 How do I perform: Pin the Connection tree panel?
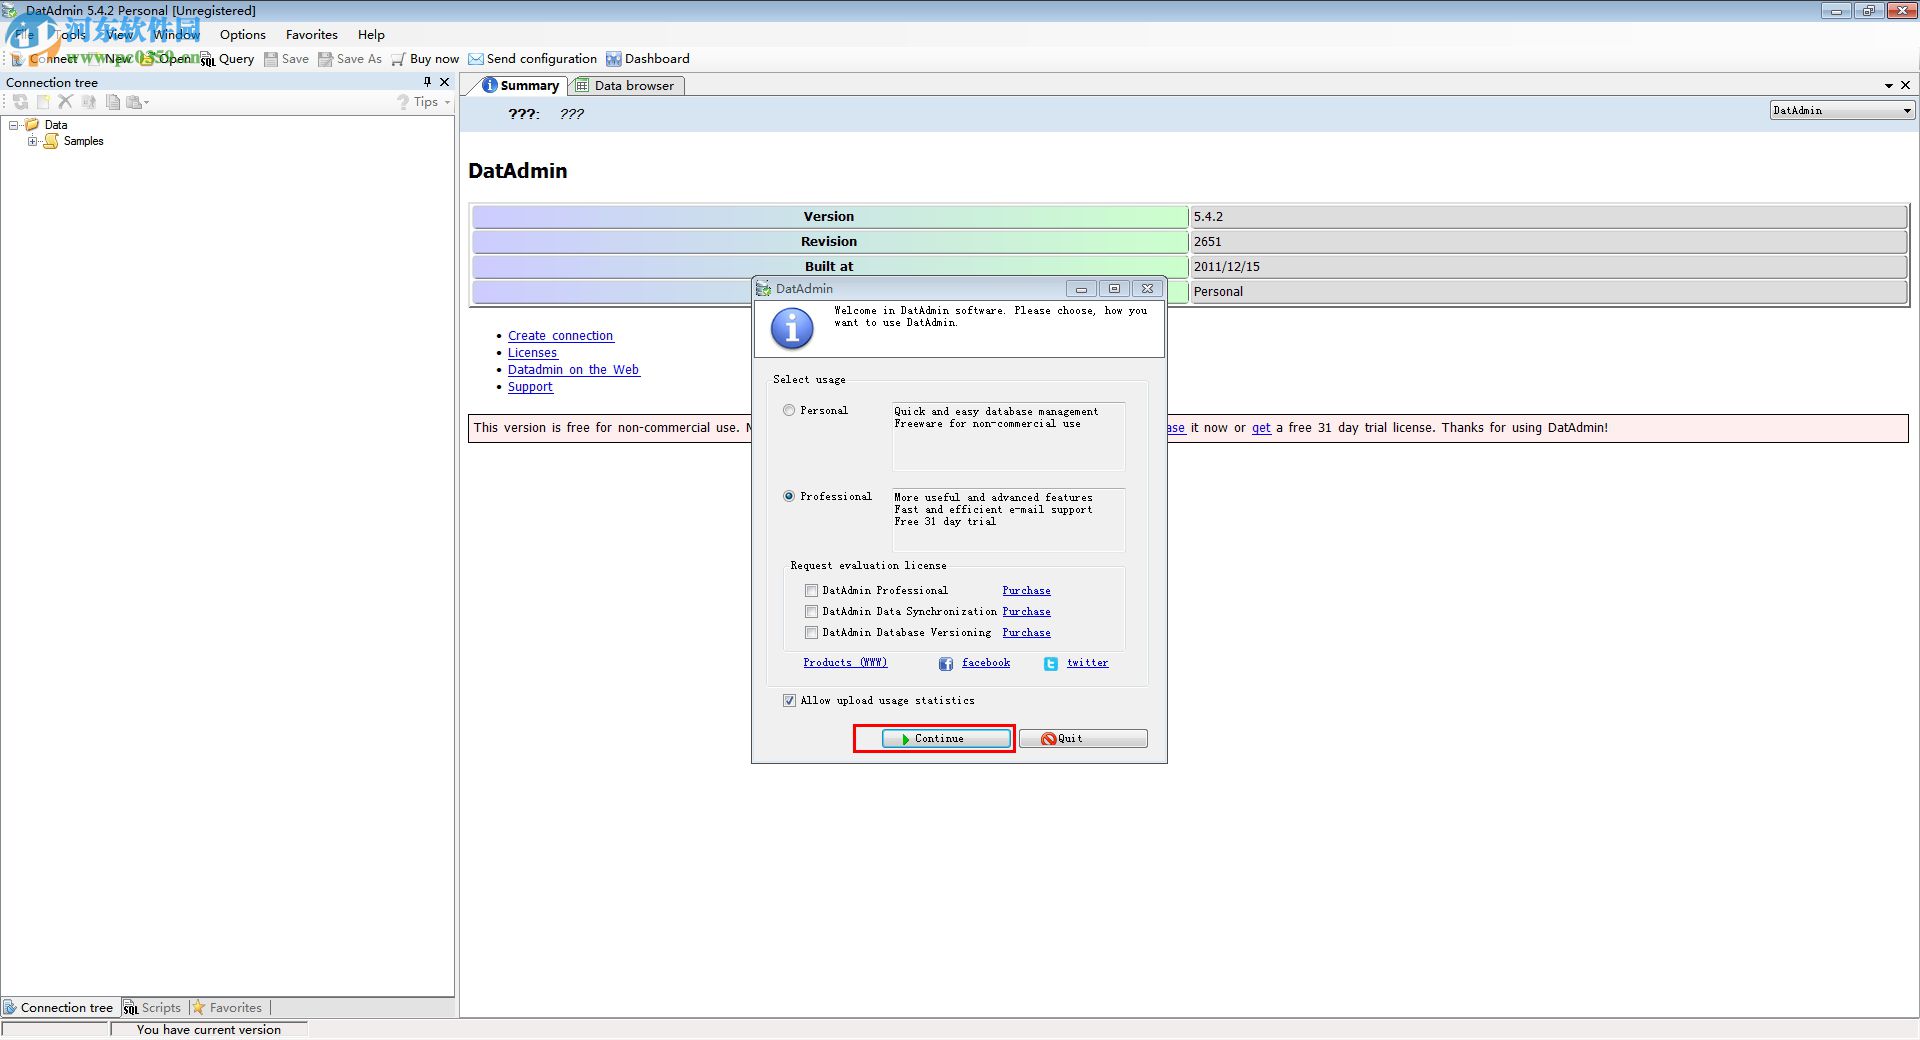click(427, 82)
